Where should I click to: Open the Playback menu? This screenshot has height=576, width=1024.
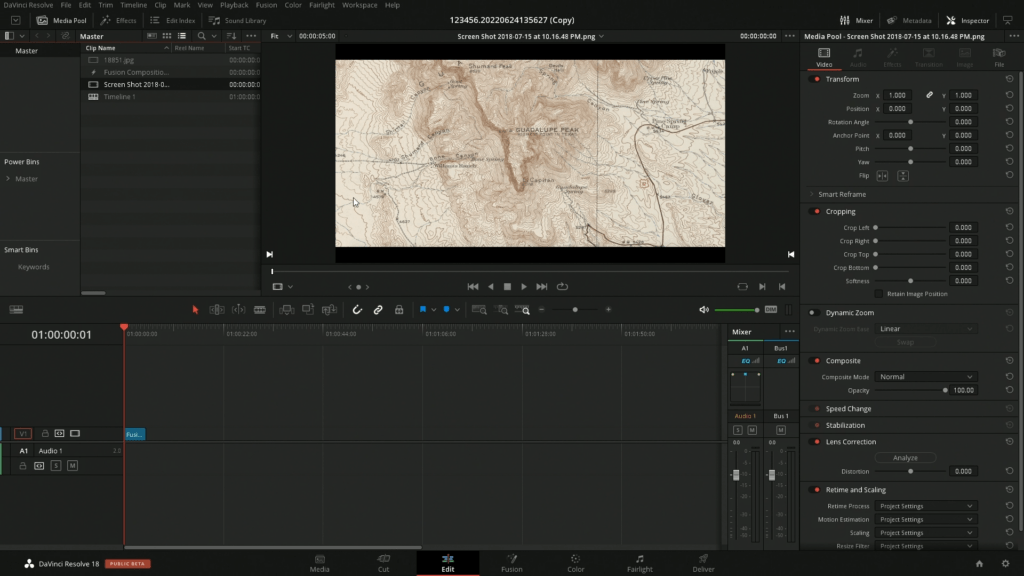pyautogui.click(x=234, y=4)
